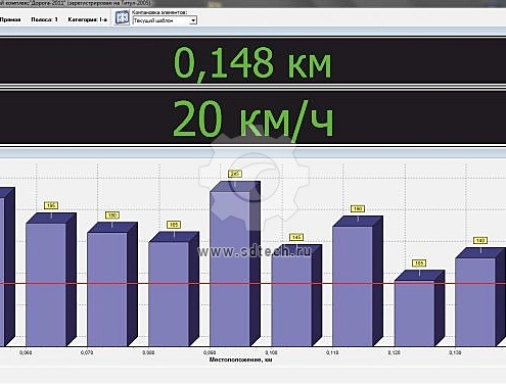
Task: Click the 'Местоположение, км' axis title
Action: (241, 360)
